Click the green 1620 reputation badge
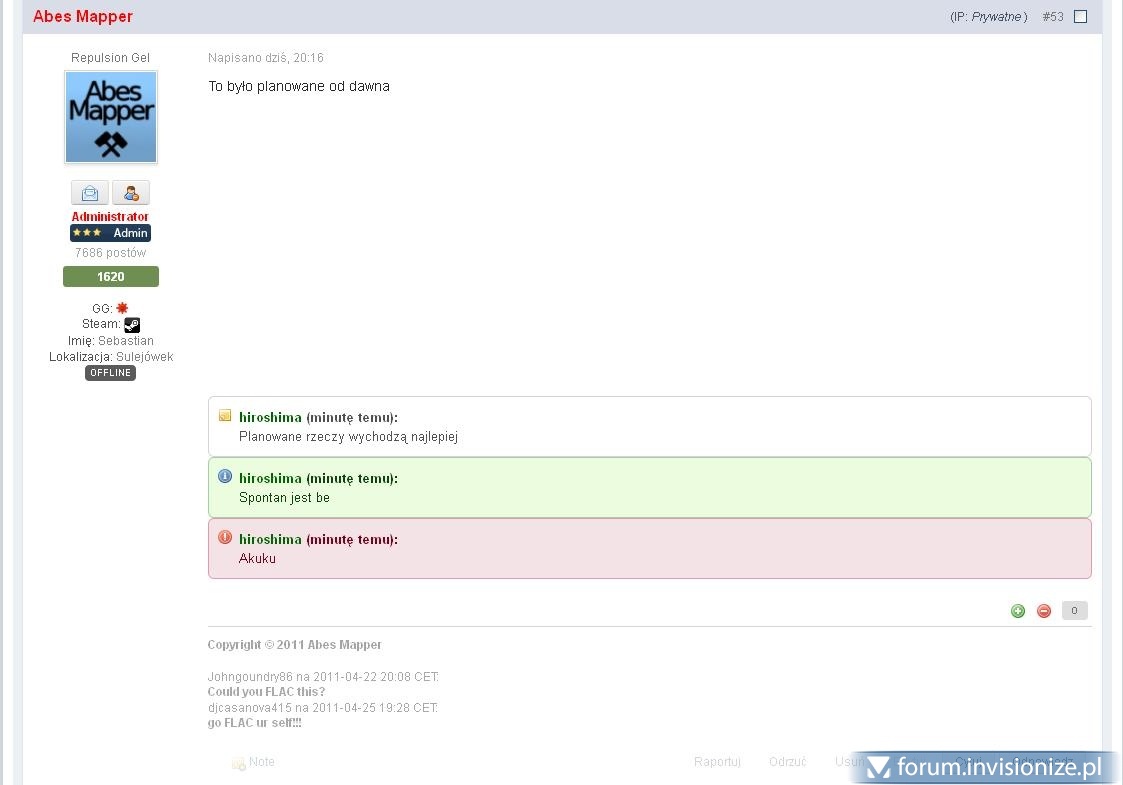The width and height of the screenshot is (1123, 785). point(111,277)
